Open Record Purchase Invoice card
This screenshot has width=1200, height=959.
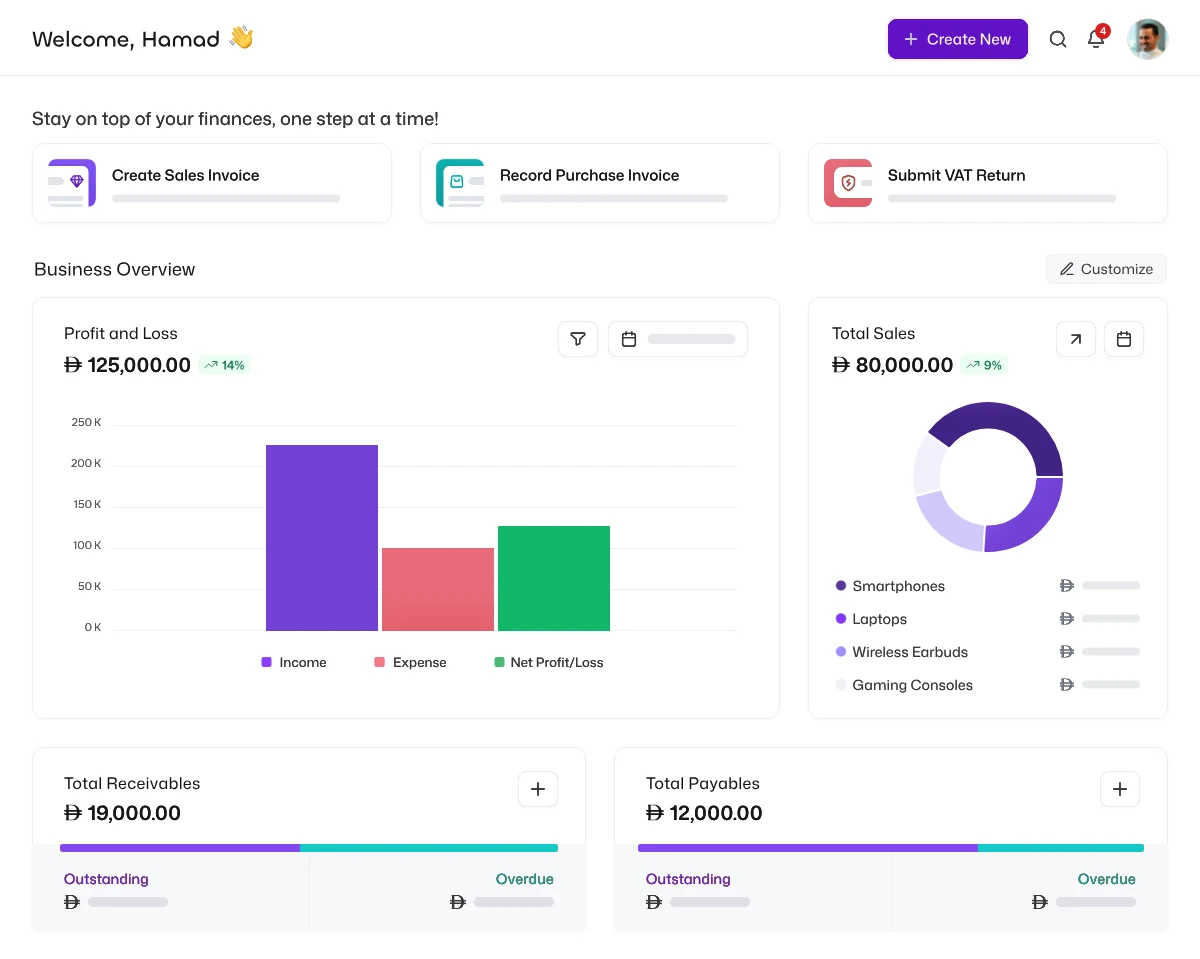pyautogui.click(x=600, y=183)
